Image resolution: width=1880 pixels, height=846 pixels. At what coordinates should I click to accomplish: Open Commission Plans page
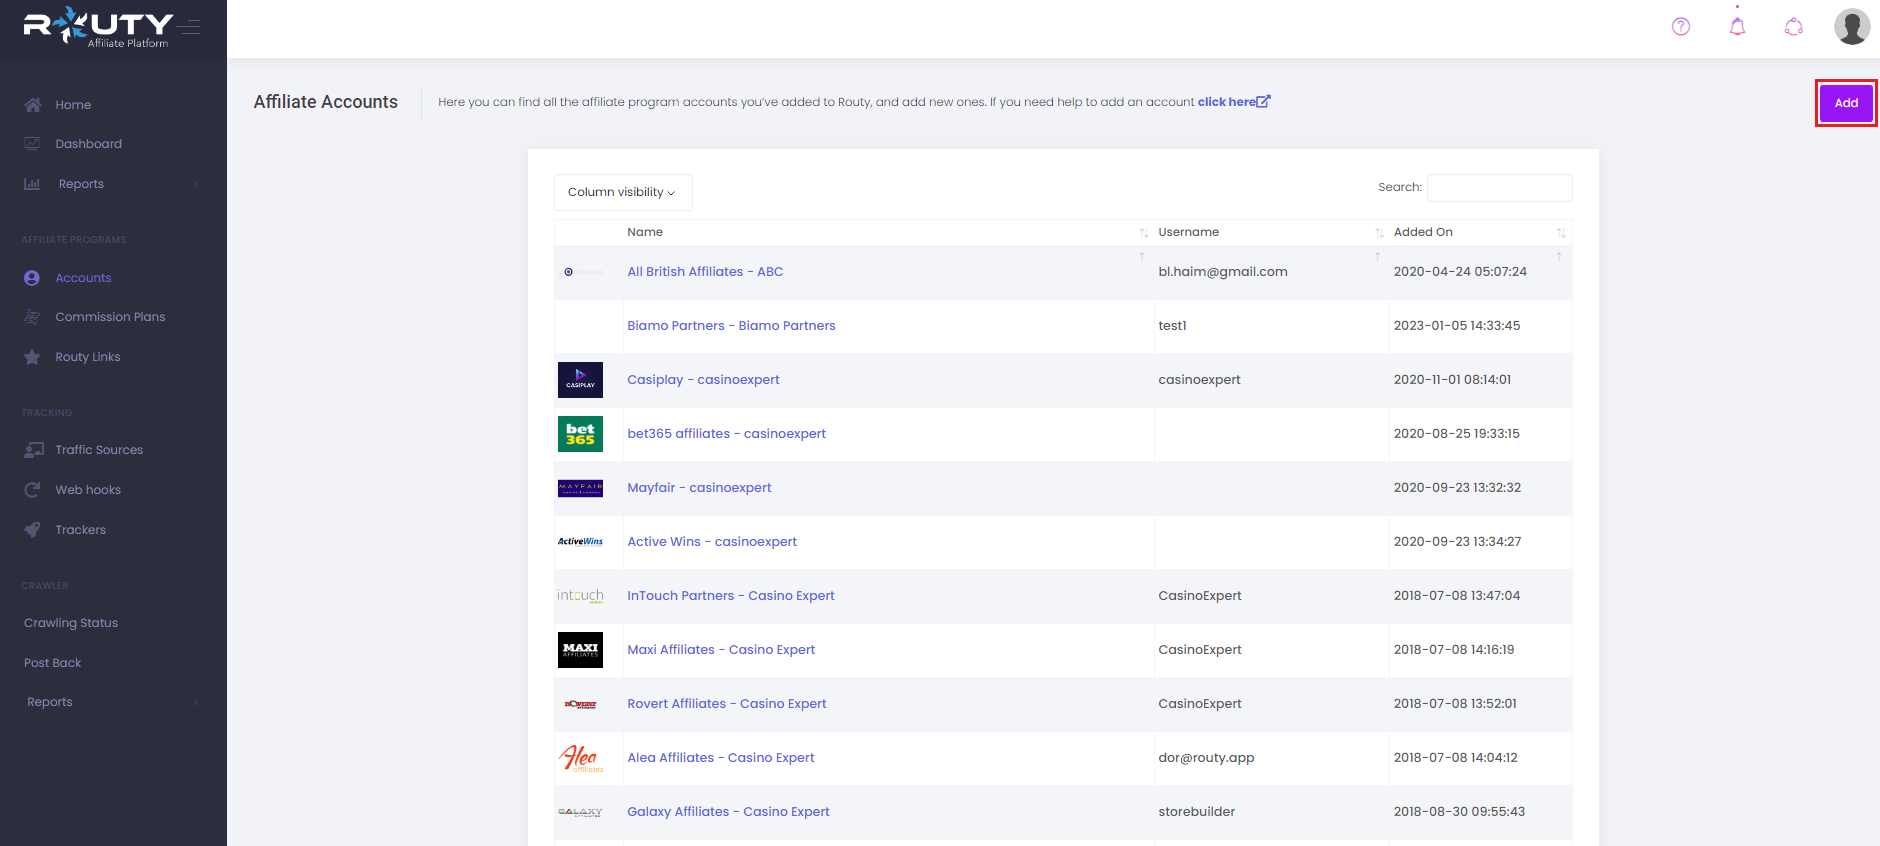click(x=110, y=317)
